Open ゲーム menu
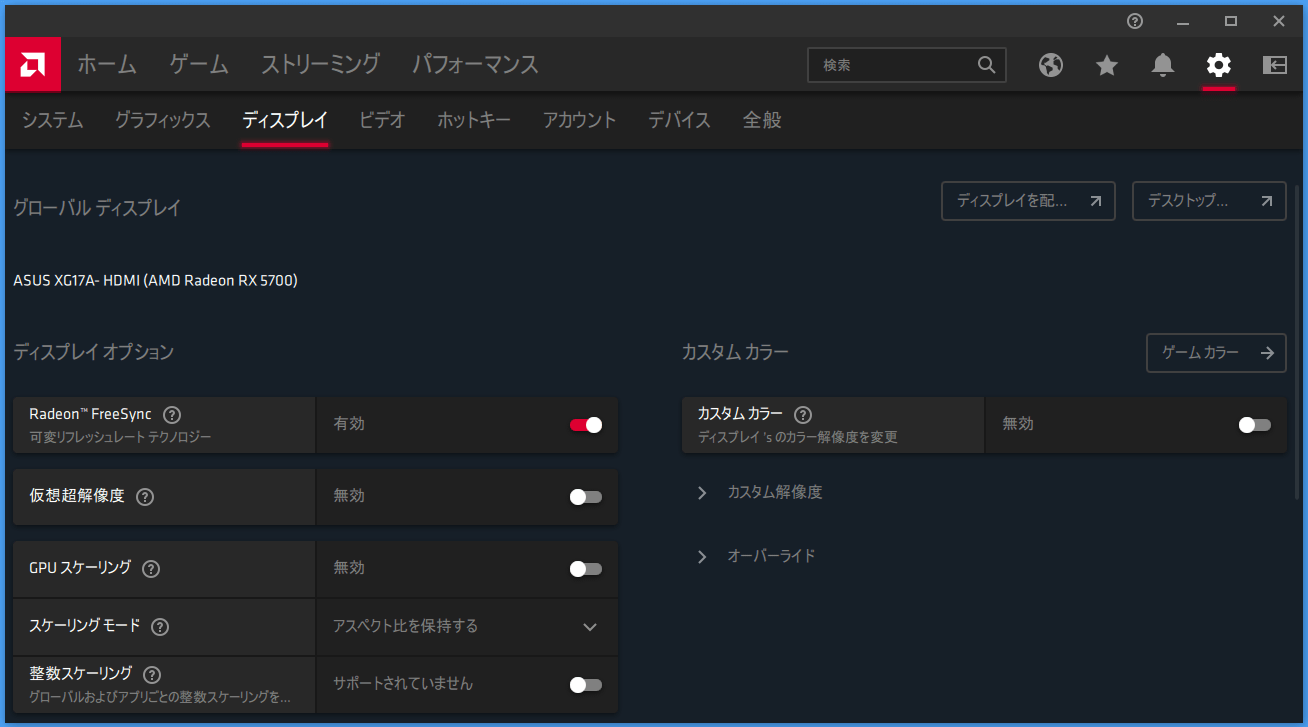Viewport: 1308px width, 727px height. pos(199,65)
